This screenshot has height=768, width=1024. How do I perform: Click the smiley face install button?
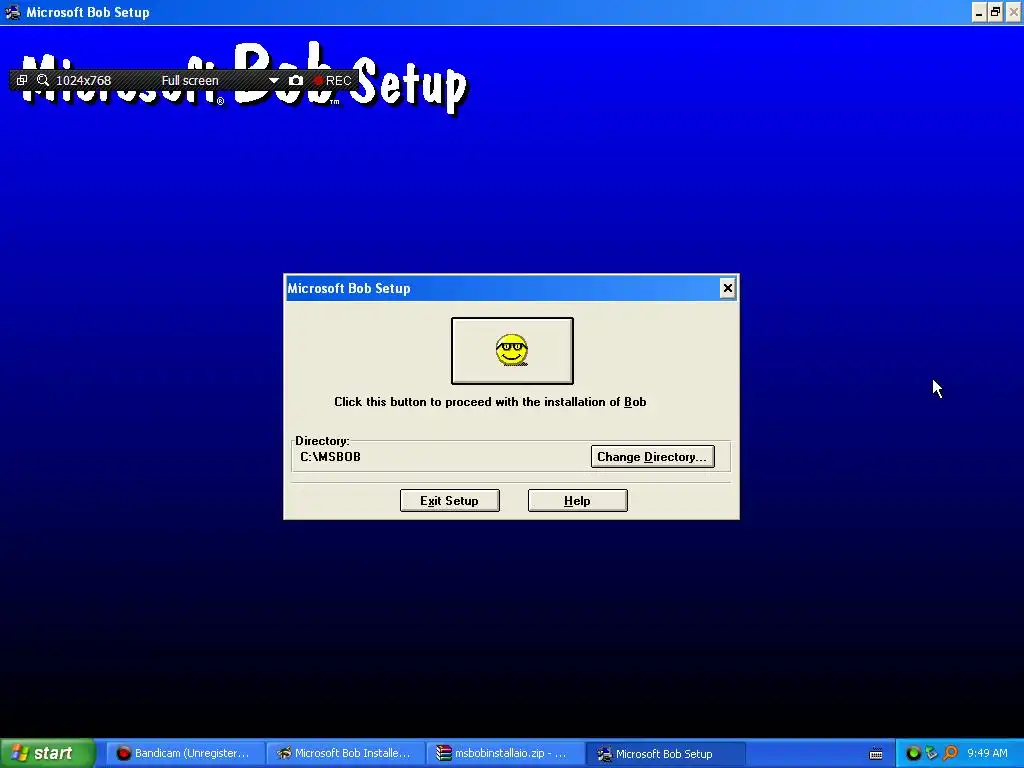point(512,351)
